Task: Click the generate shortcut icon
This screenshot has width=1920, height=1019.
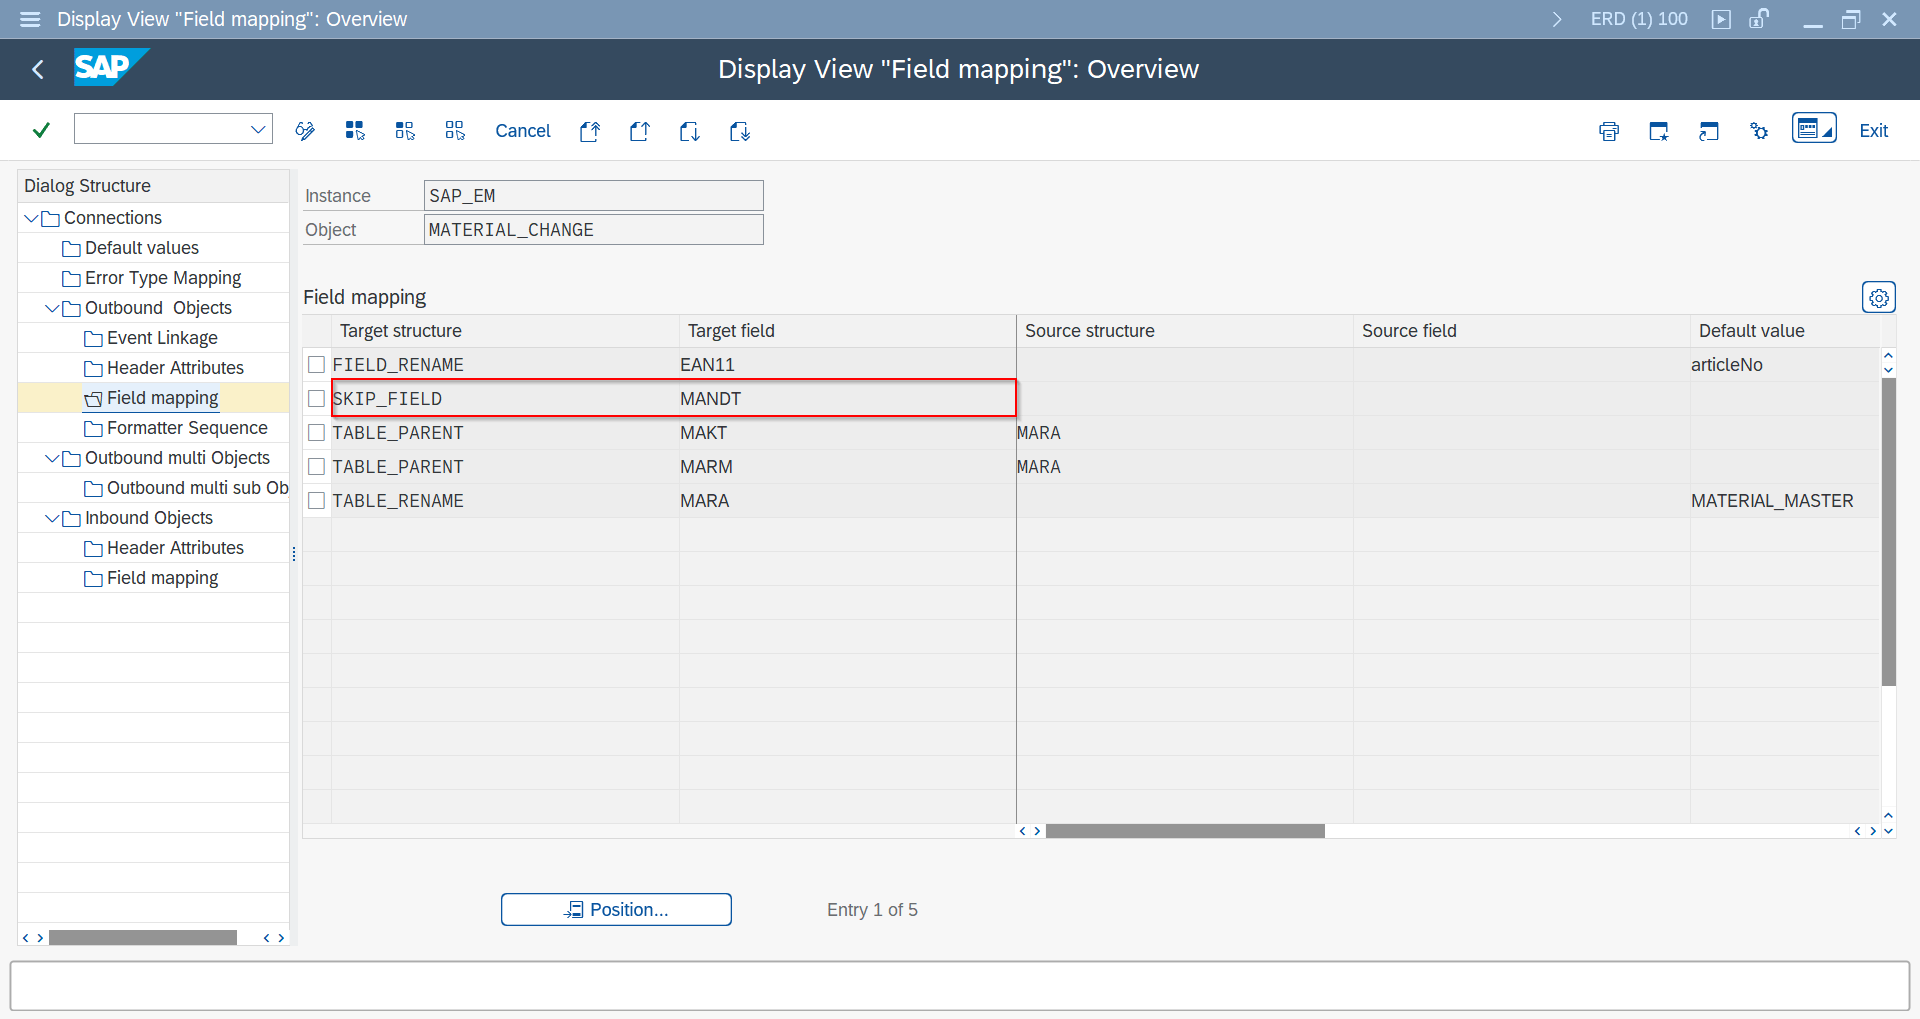Action: [x=1709, y=131]
